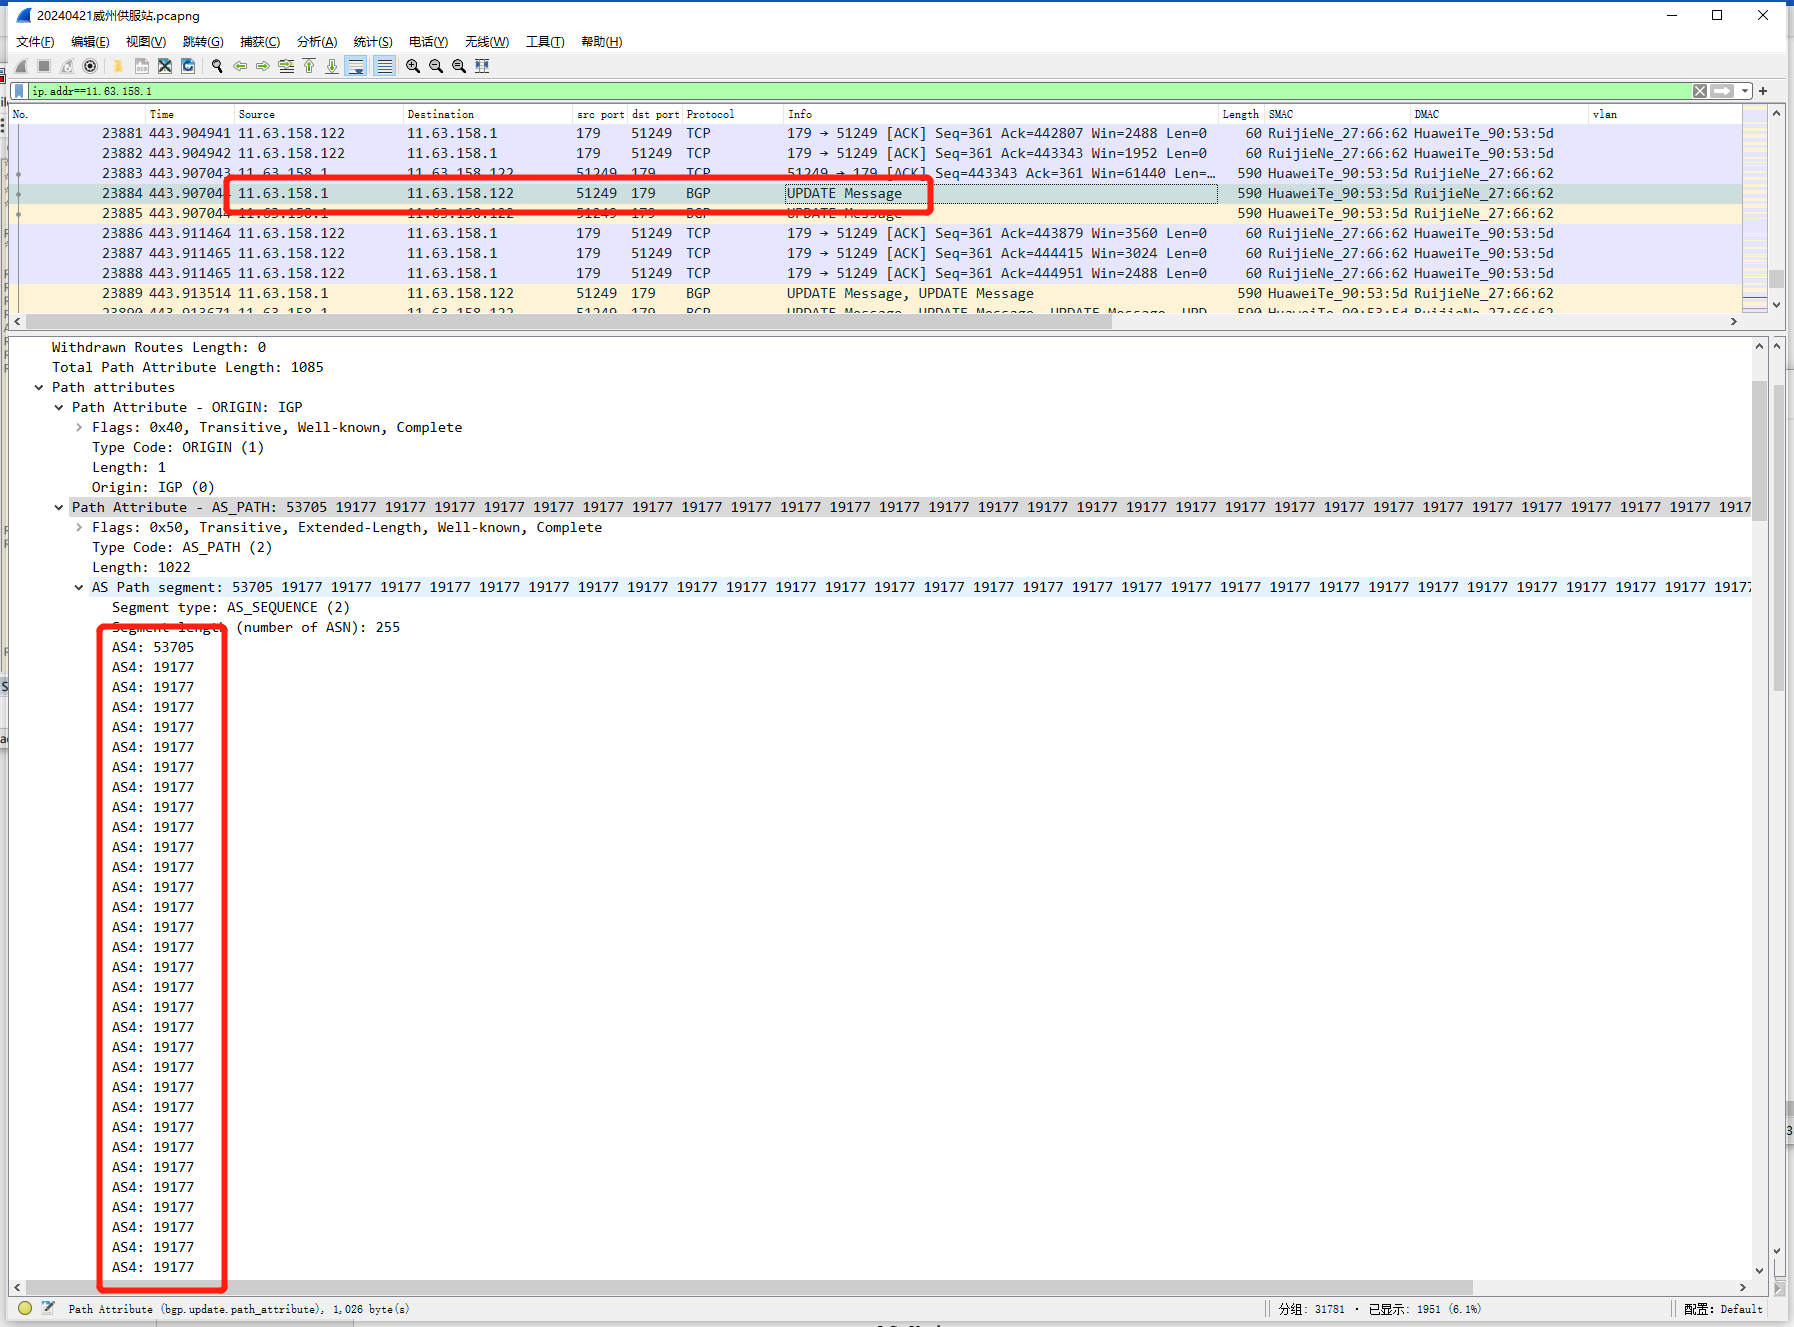Click the close capture file icon
Viewport: 1794px width, 1327px height.
165,66
